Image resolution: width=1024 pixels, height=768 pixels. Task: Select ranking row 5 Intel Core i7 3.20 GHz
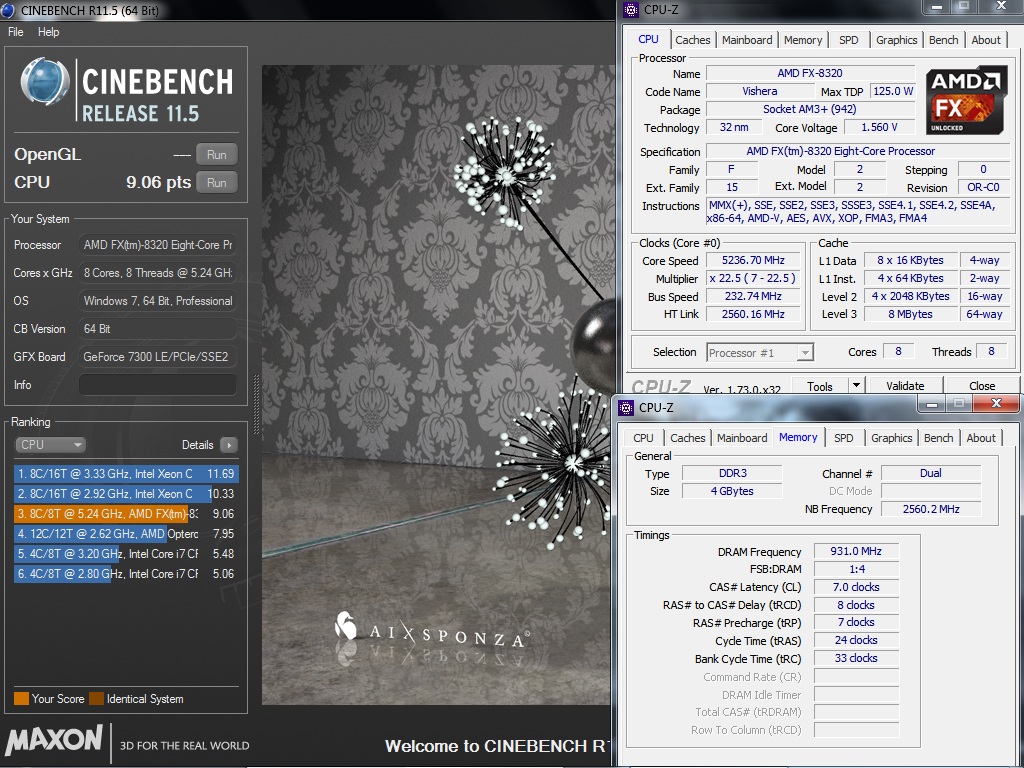pyautogui.click(x=125, y=554)
